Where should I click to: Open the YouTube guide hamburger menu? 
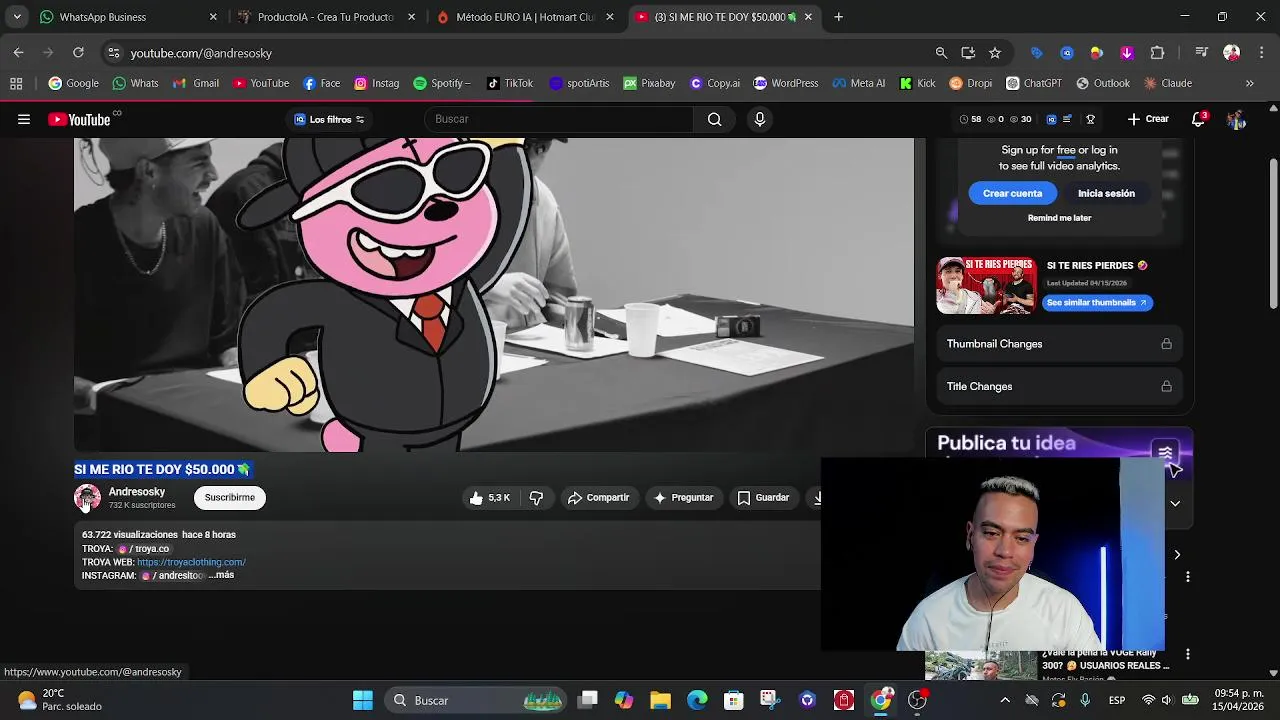pyautogui.click(x=24, y=119)
